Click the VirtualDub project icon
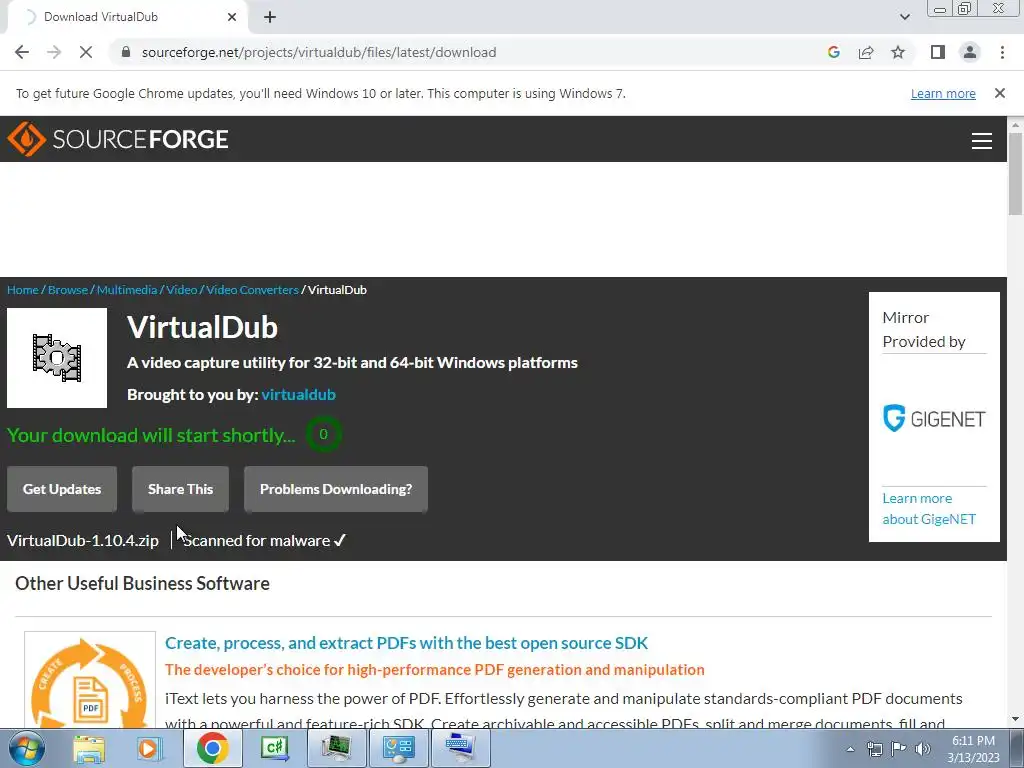Viewport: 1024px width, 768px height. point(57,358)
